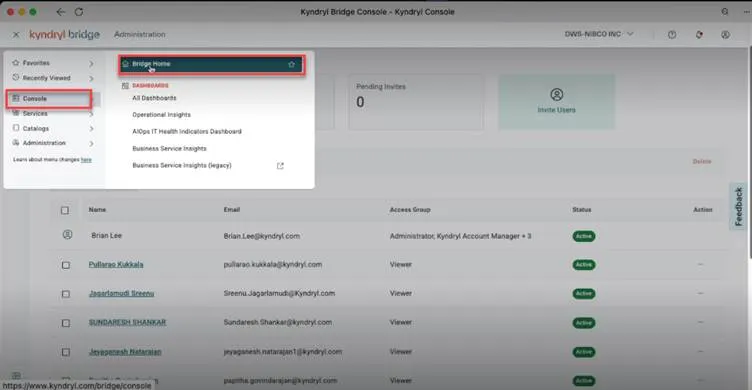
Task: Click the Active status badge for Brian Lee
Action: [x=584, y=236]
